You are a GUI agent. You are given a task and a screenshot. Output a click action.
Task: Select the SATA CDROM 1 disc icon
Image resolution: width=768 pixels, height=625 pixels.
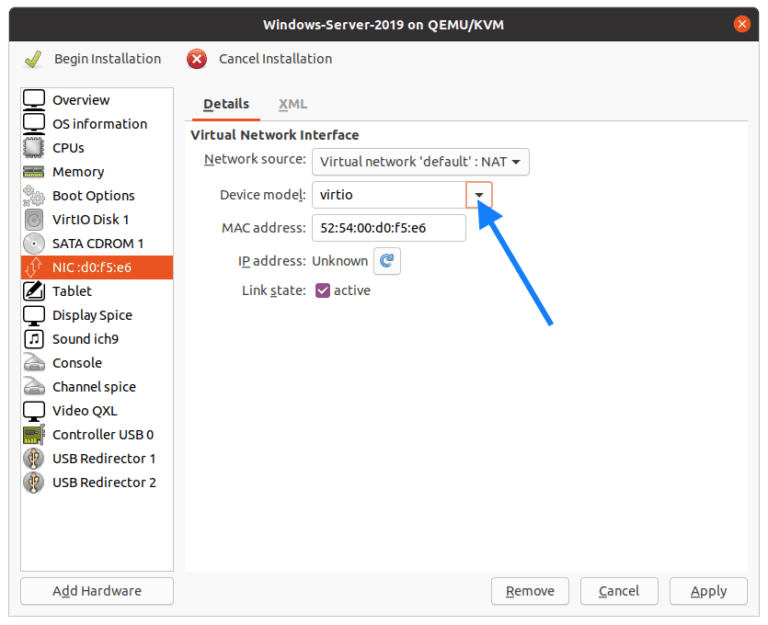pos(34,243)
